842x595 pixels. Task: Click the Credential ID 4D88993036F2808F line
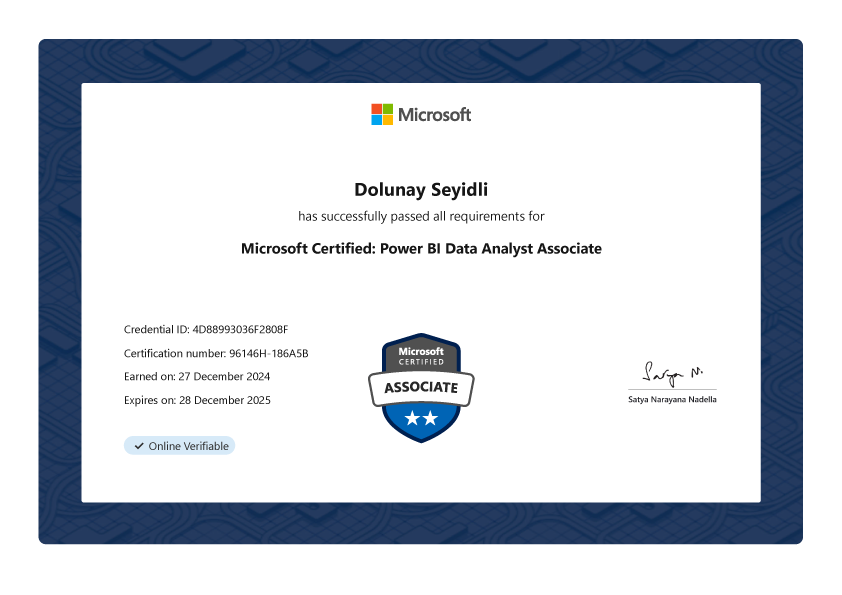click(206, 329)
